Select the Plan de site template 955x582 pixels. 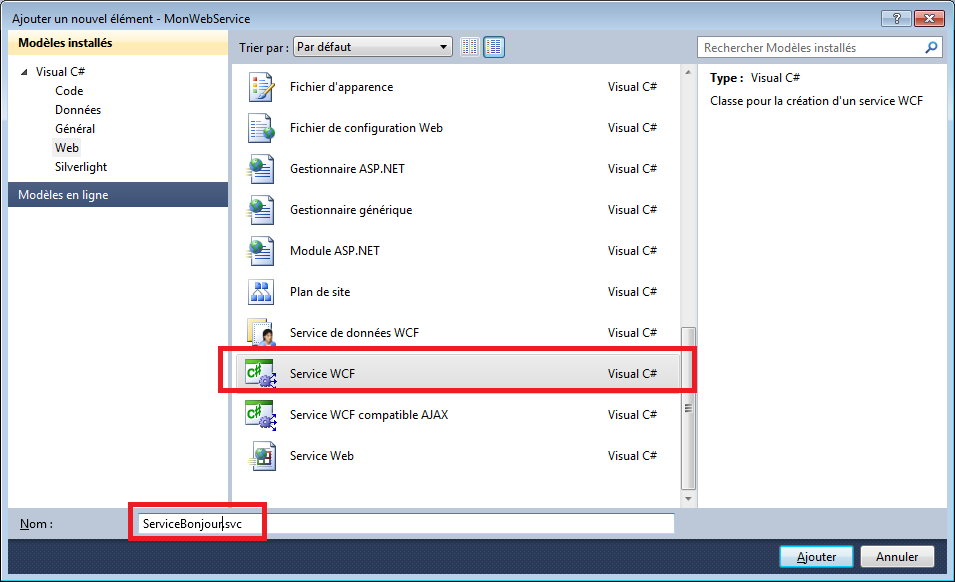[320, 292]
